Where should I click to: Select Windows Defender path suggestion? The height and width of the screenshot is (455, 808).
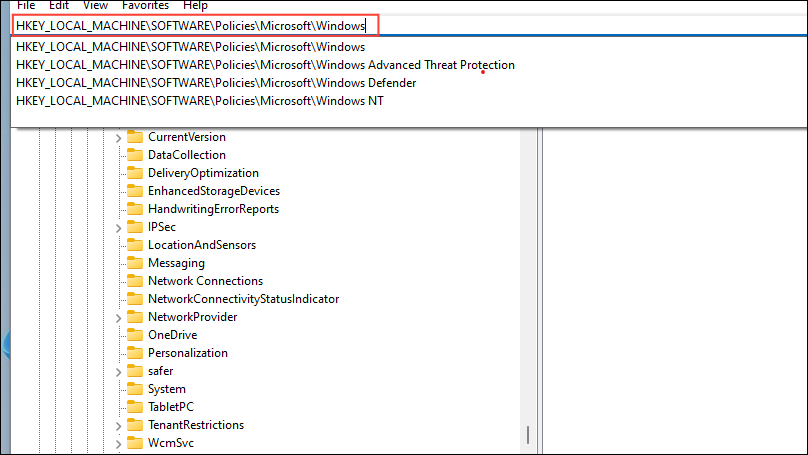coord(216,83)
